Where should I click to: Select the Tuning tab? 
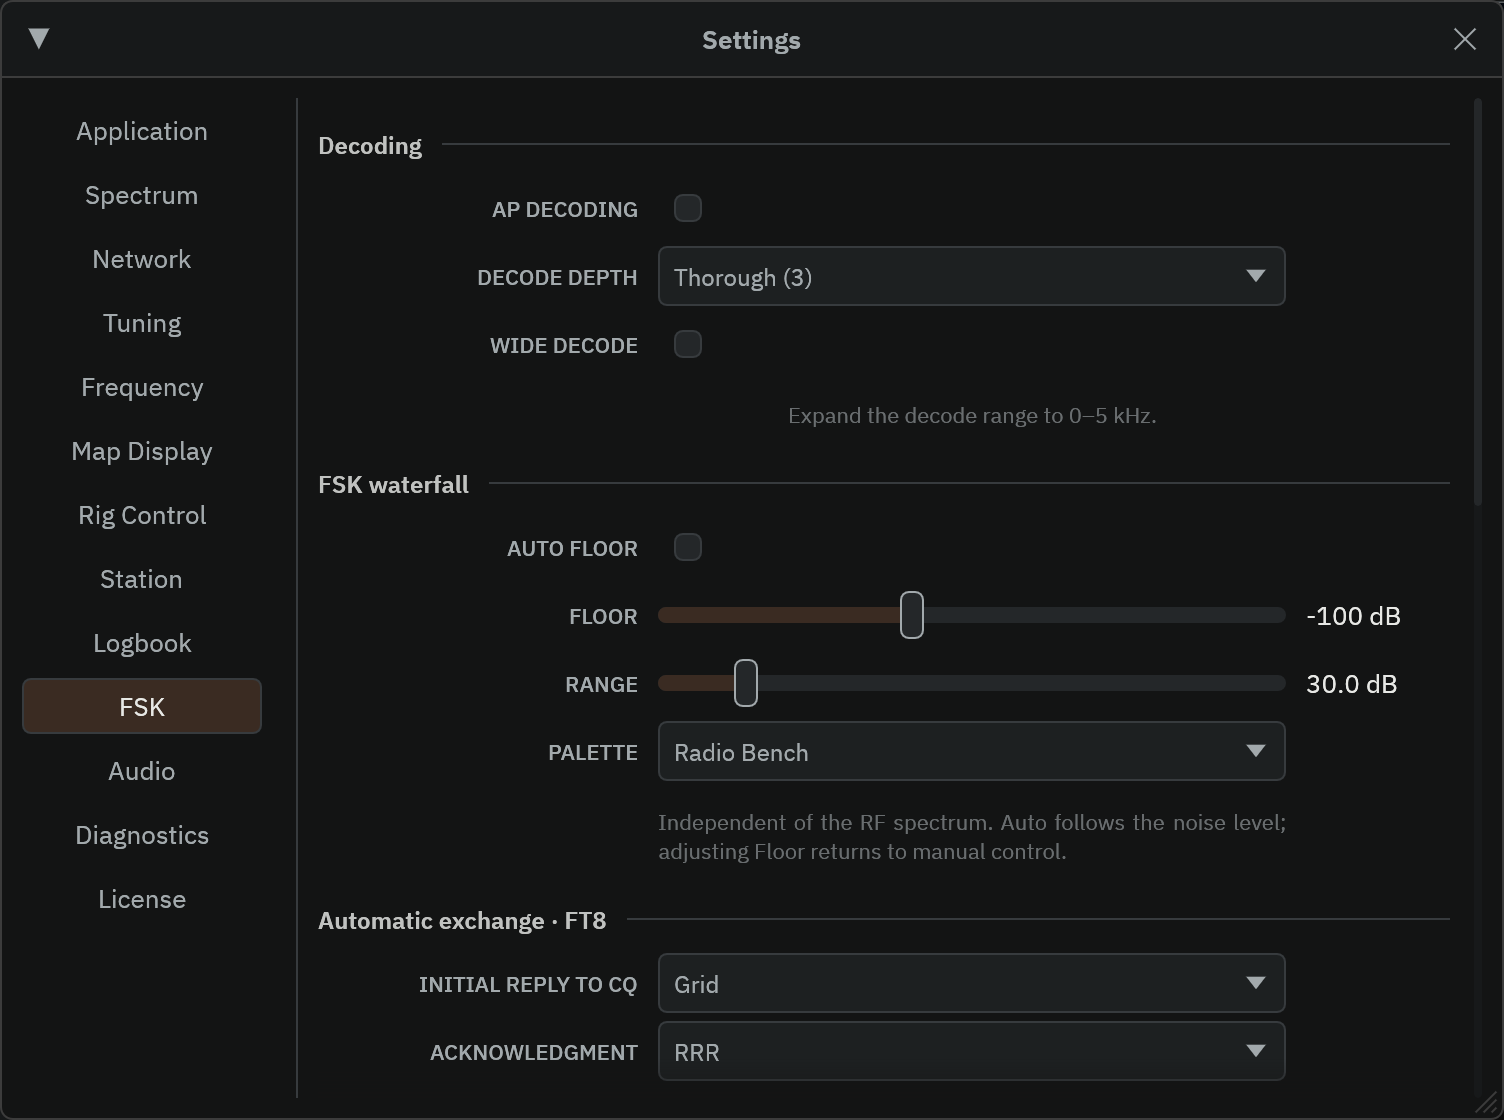142,323
